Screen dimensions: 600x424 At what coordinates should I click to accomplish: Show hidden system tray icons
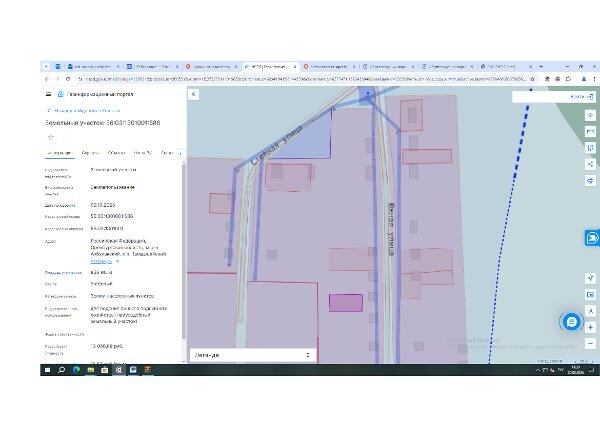(538, 370)
